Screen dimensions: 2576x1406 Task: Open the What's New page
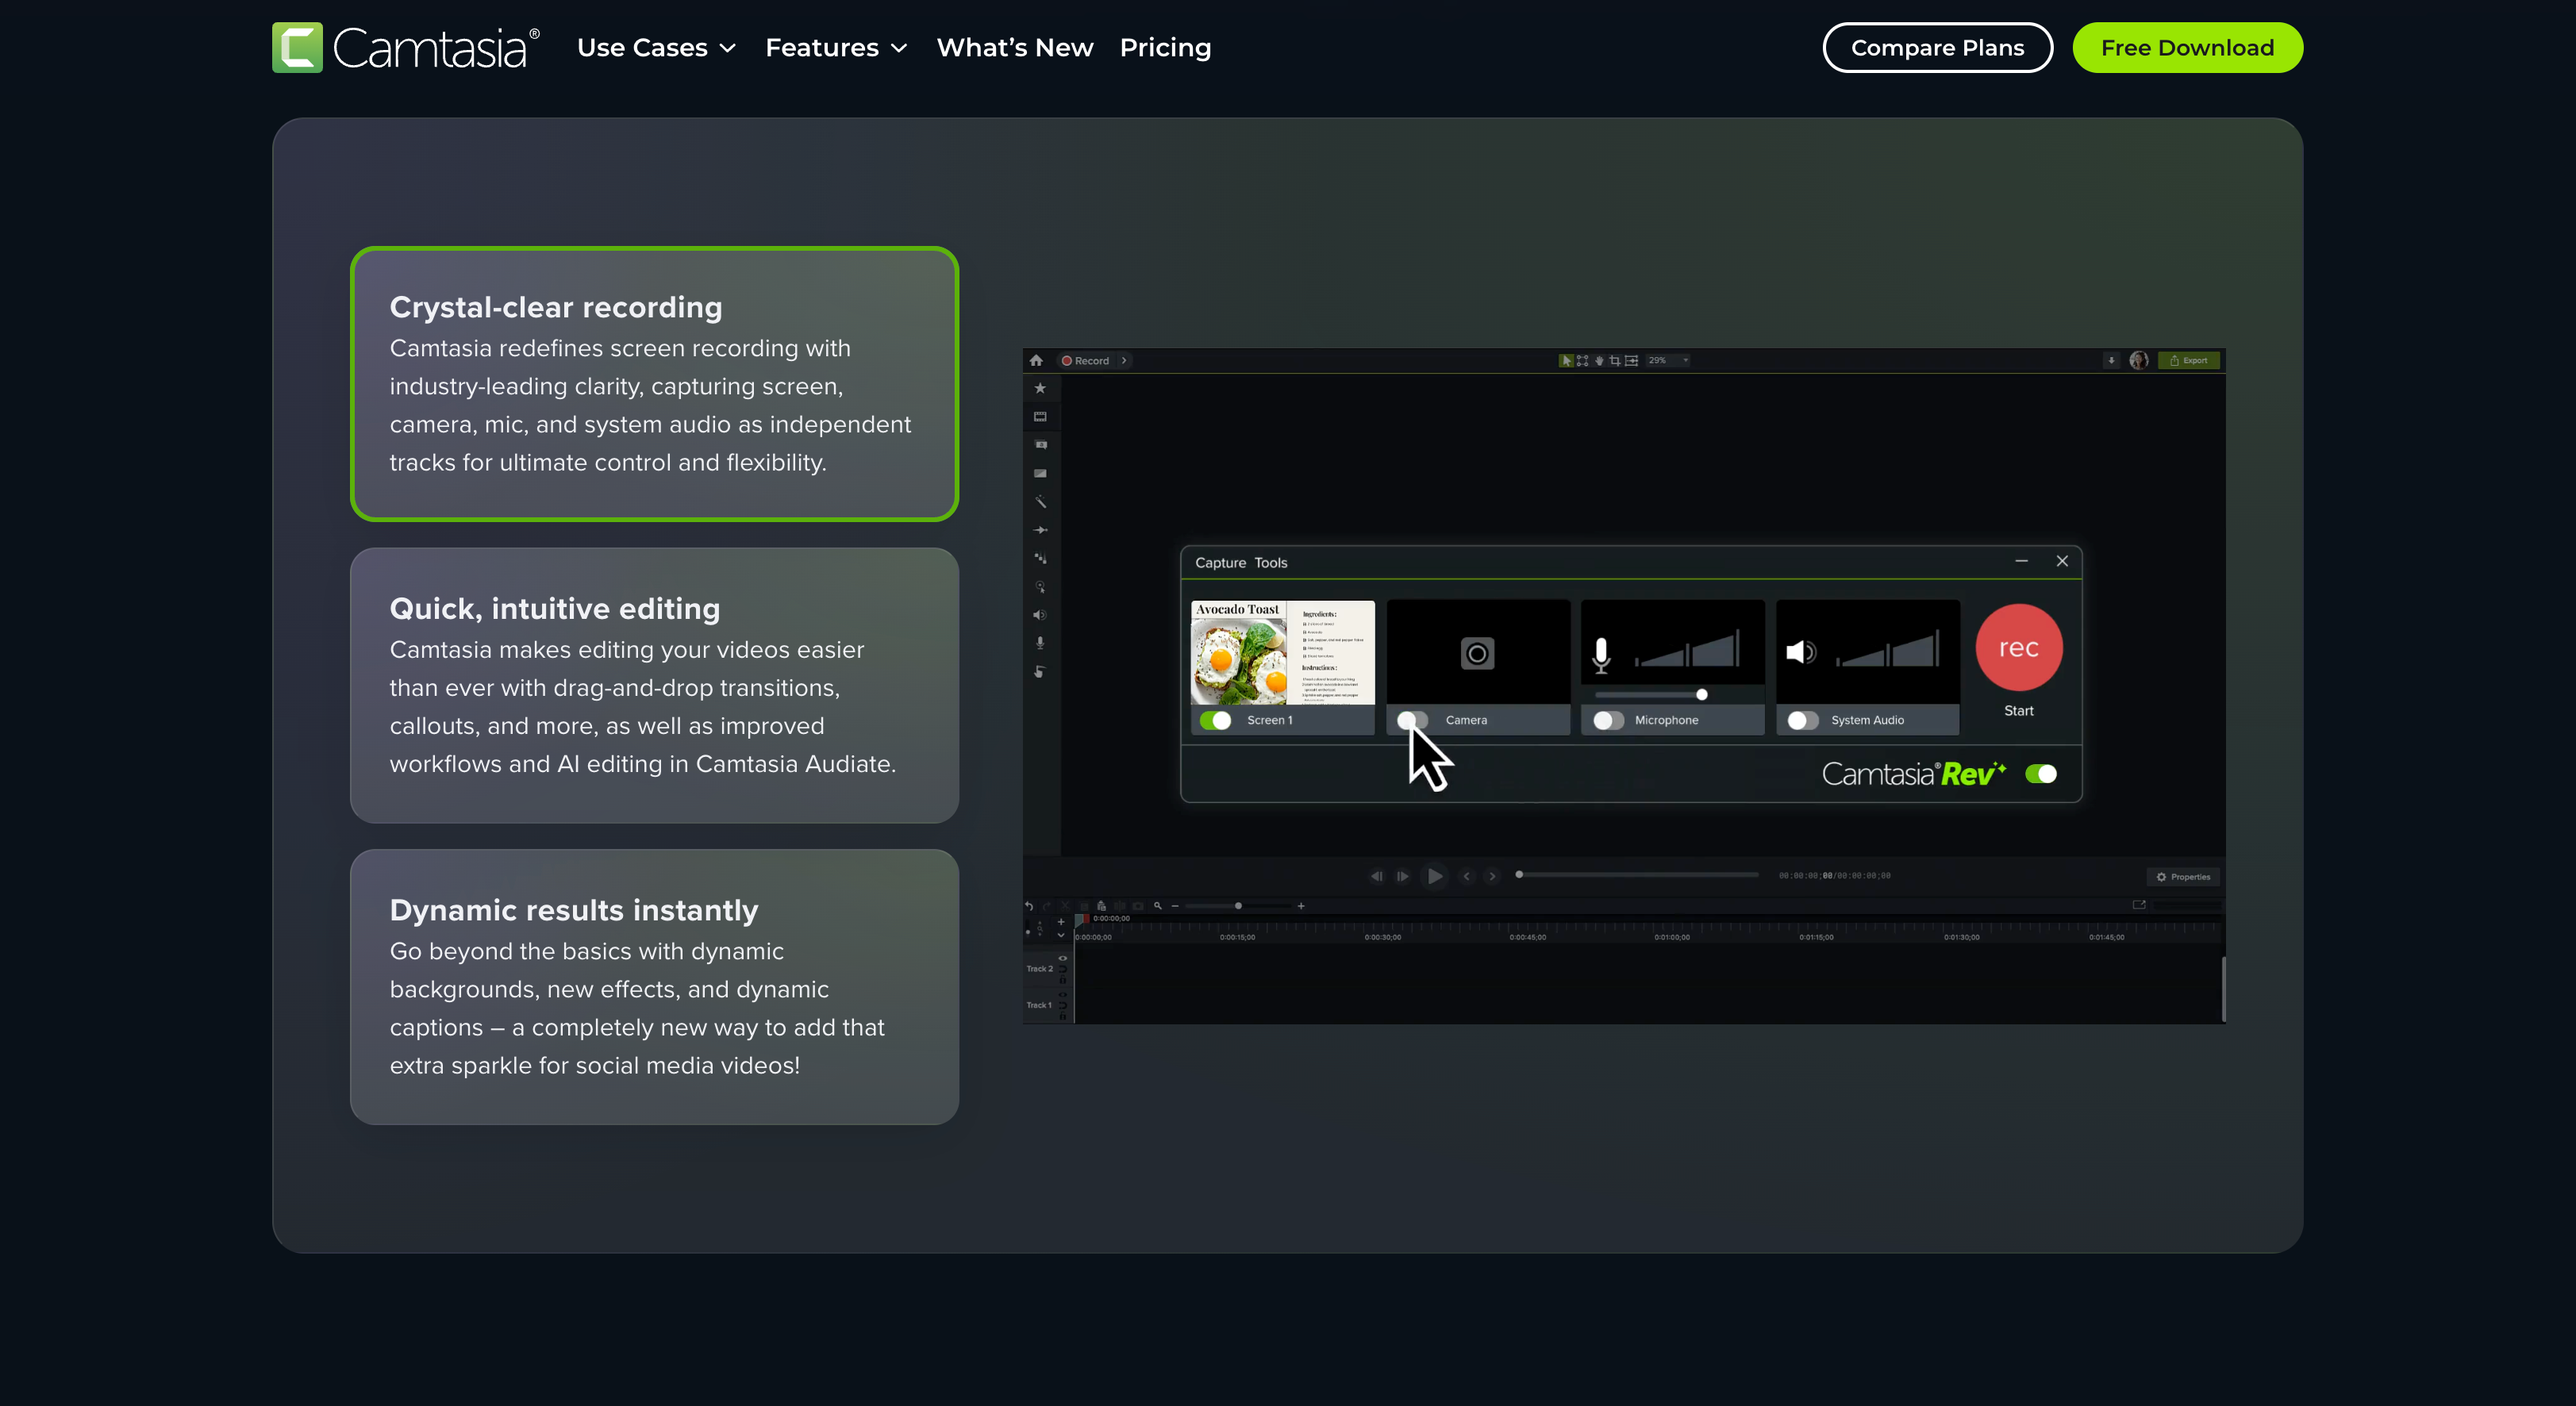point(1015,47)
